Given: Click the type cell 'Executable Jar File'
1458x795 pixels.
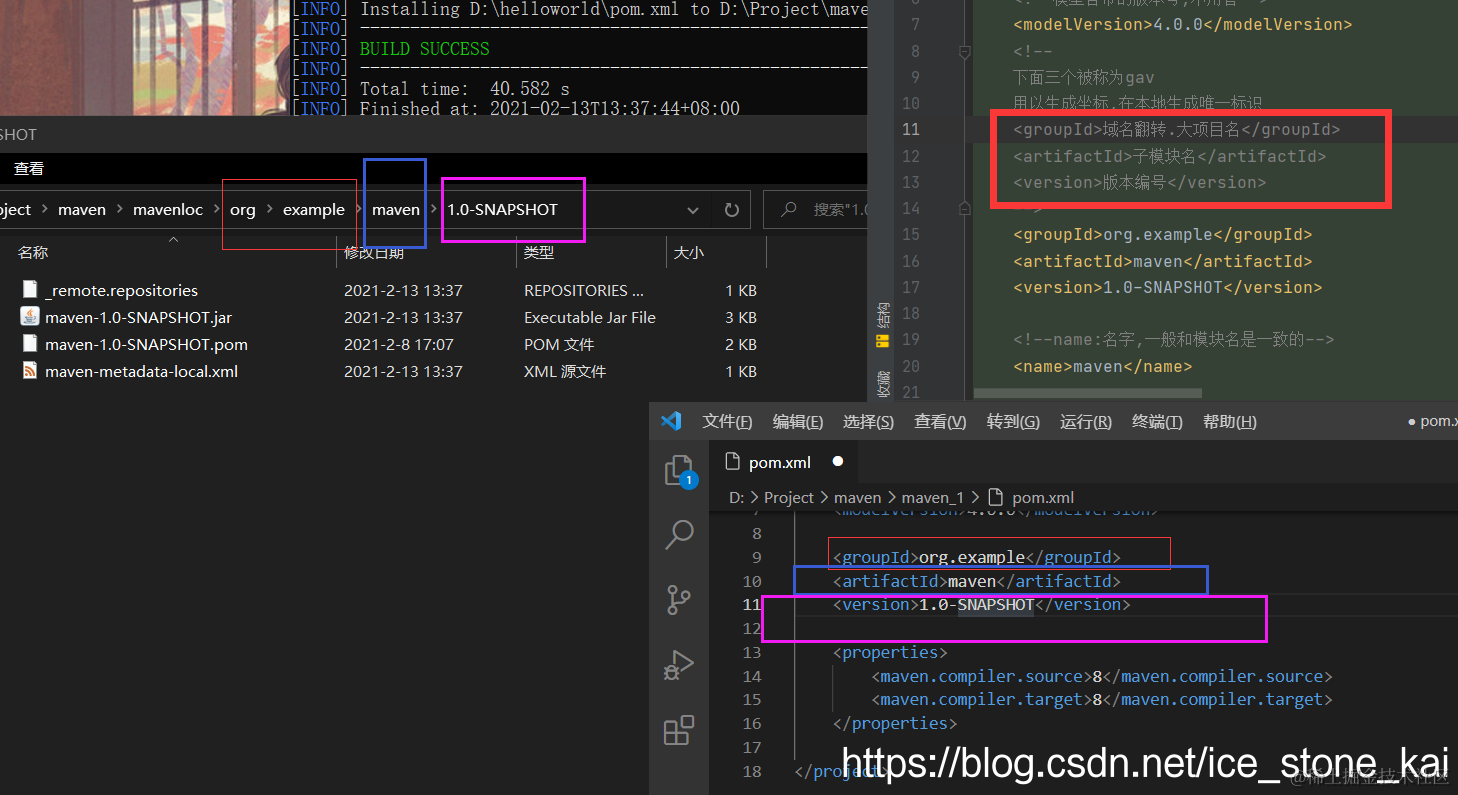Looking at the screenshot, I should 590,317.
